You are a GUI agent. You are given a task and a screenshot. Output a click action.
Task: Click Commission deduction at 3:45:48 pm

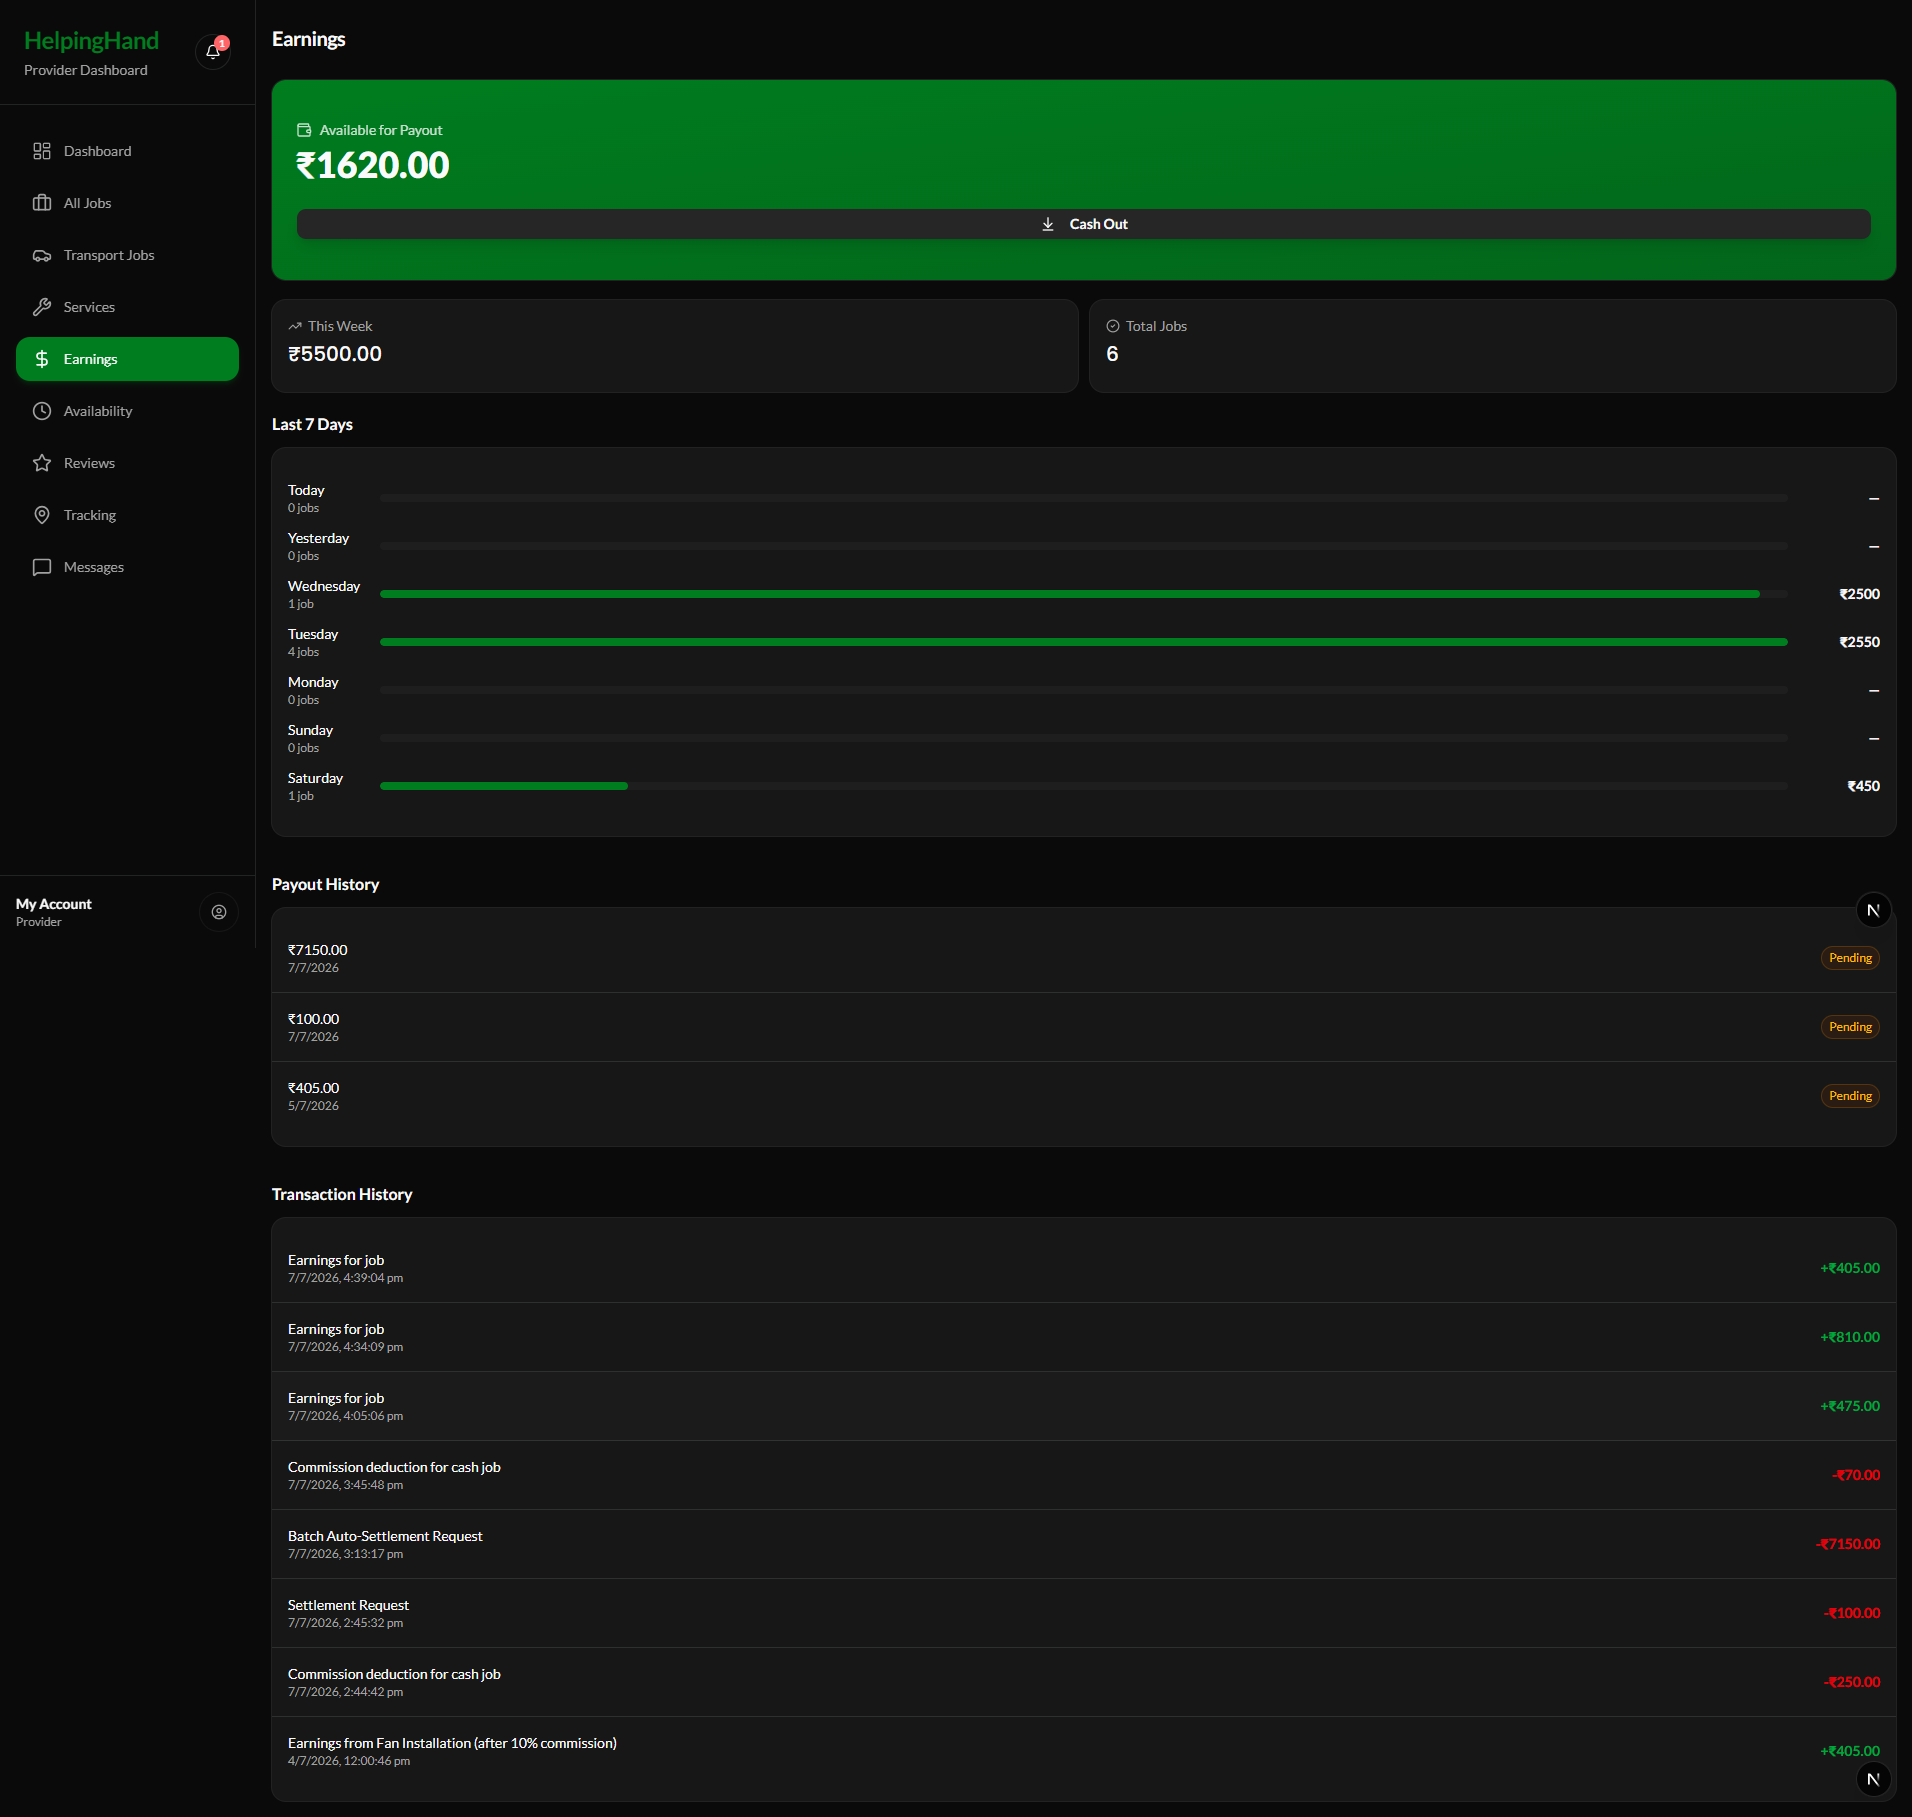point(1083,1475)
